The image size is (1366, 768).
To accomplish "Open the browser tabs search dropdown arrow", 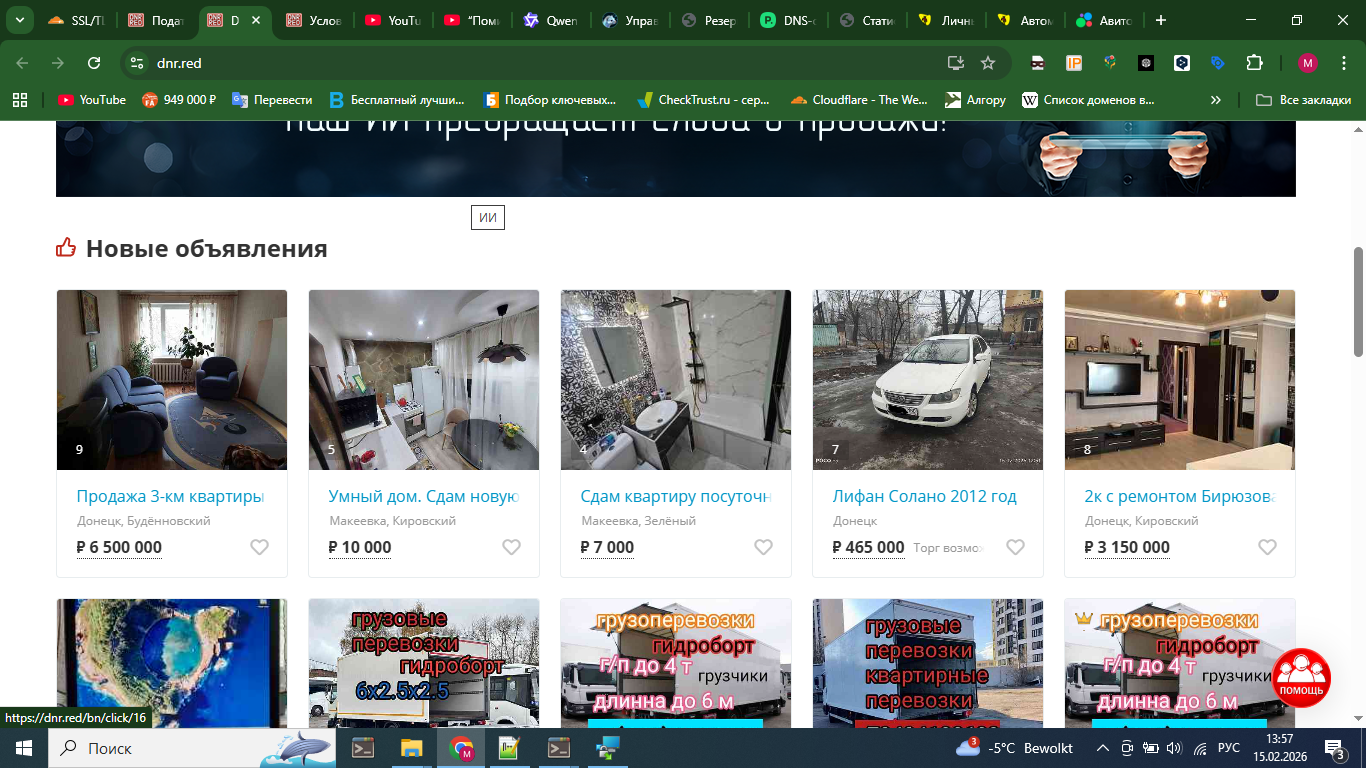I will [20, 20].
